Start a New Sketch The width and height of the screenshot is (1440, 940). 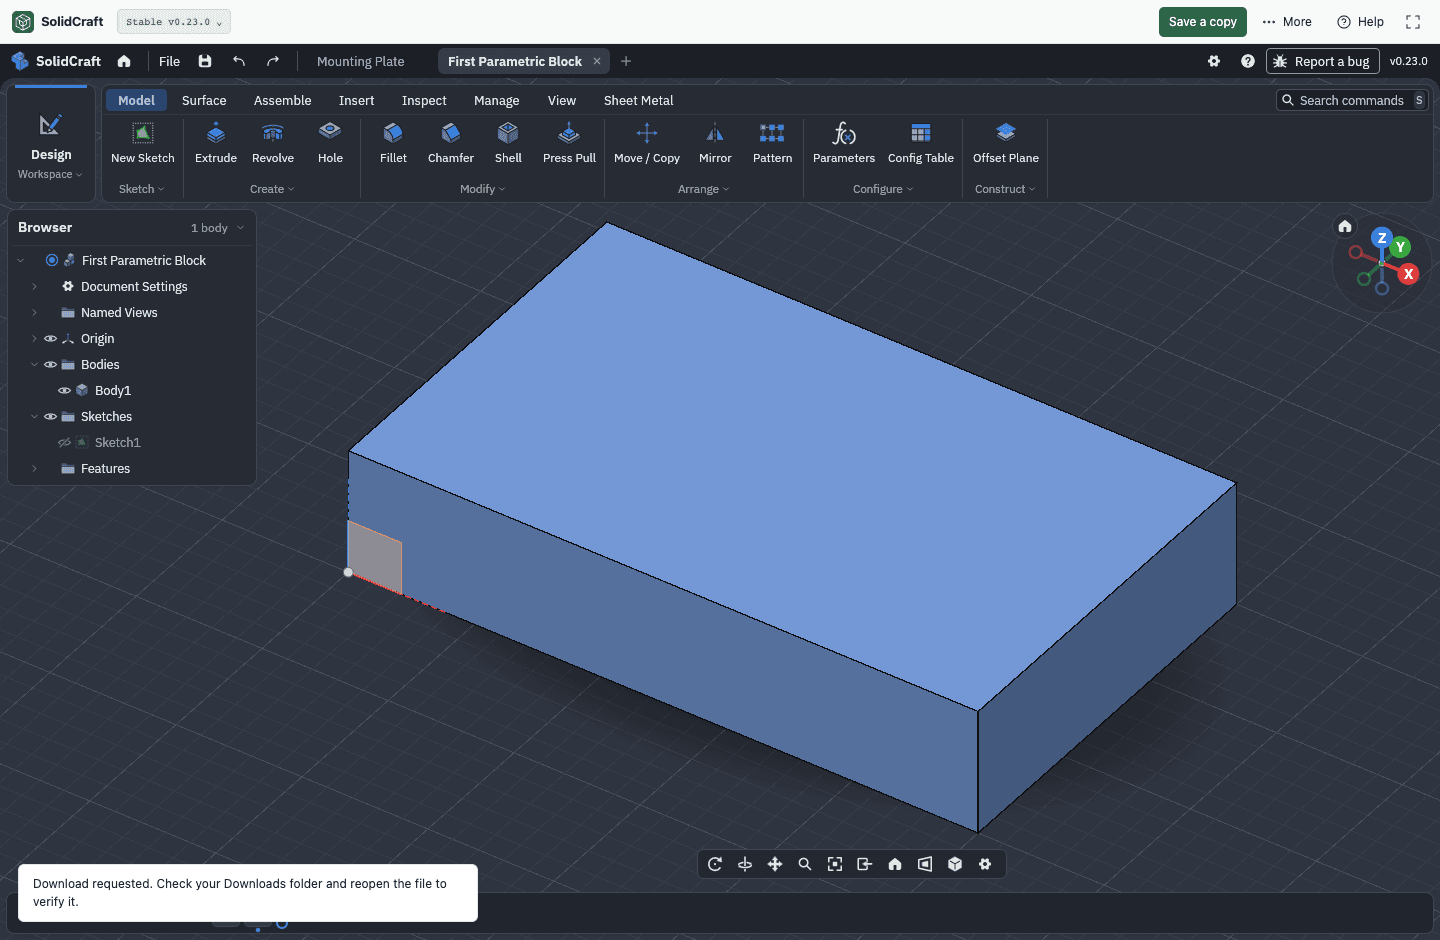143,143
